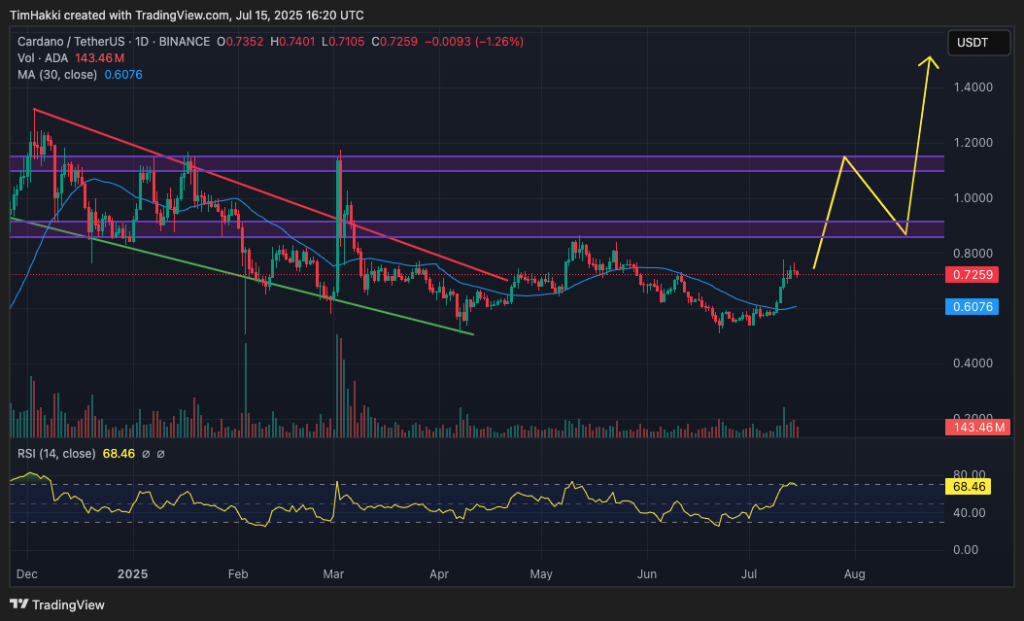
Task: Click the yellow projection arrowhead near USDT
Action: [931, 62]
